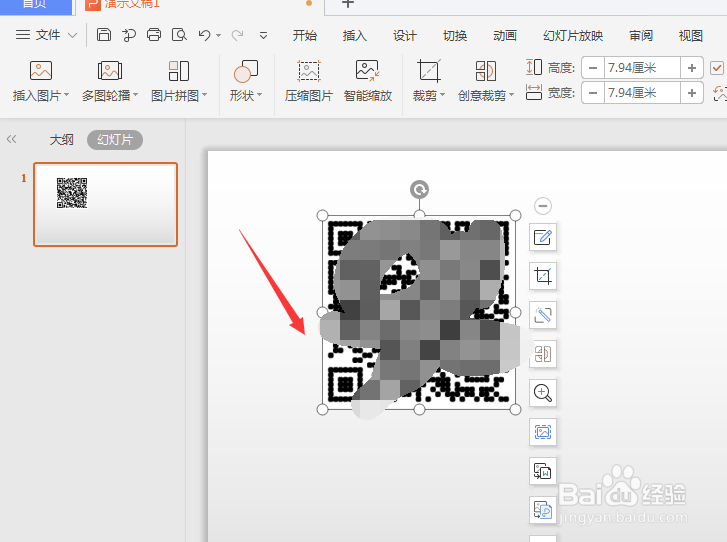Switch to the 切换 ribbon tab
This screenshot has height=542, width=727.
pos(455,36)
